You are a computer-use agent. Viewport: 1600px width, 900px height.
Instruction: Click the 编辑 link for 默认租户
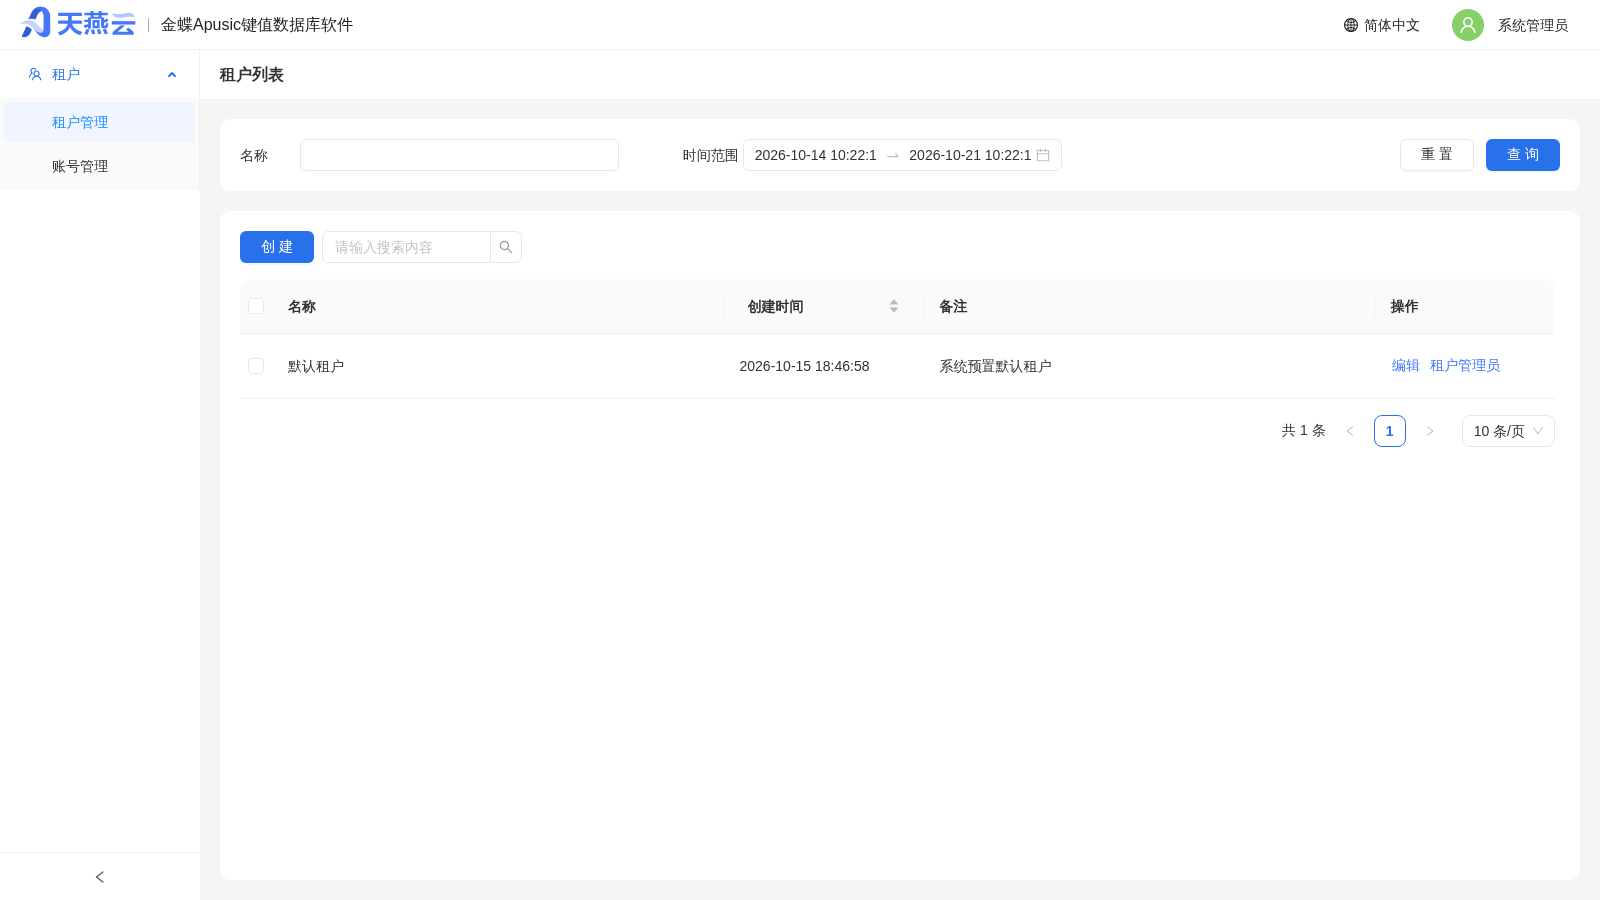[x=1406, y=366]
